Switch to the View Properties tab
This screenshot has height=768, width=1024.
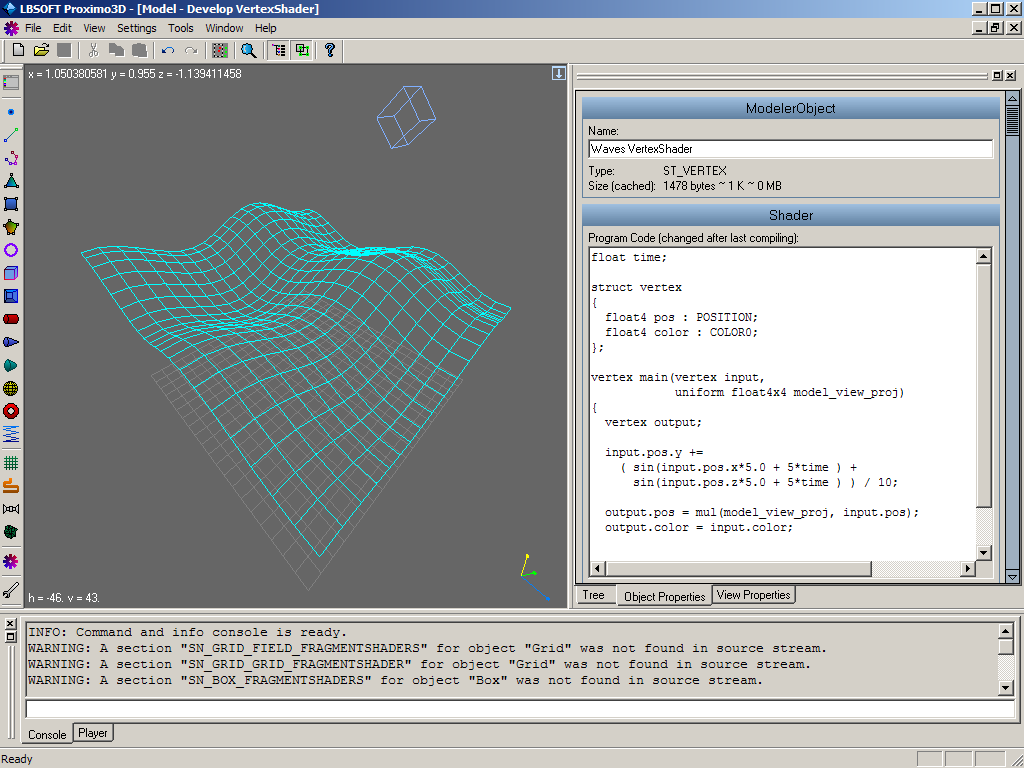click(753, 595)
